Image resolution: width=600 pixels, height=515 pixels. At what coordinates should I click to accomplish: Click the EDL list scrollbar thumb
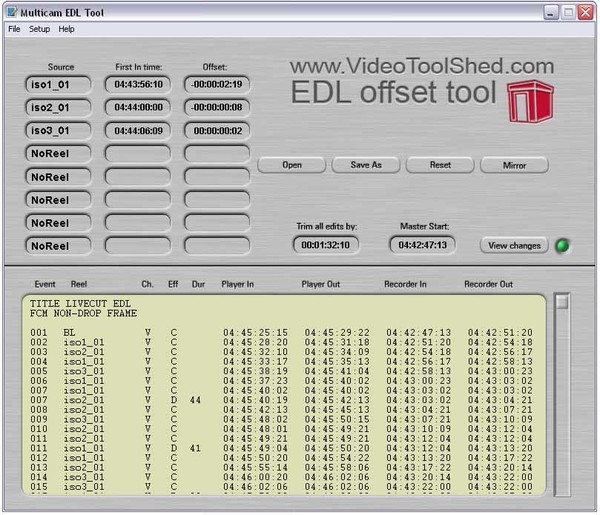click(x=562, y=301)
